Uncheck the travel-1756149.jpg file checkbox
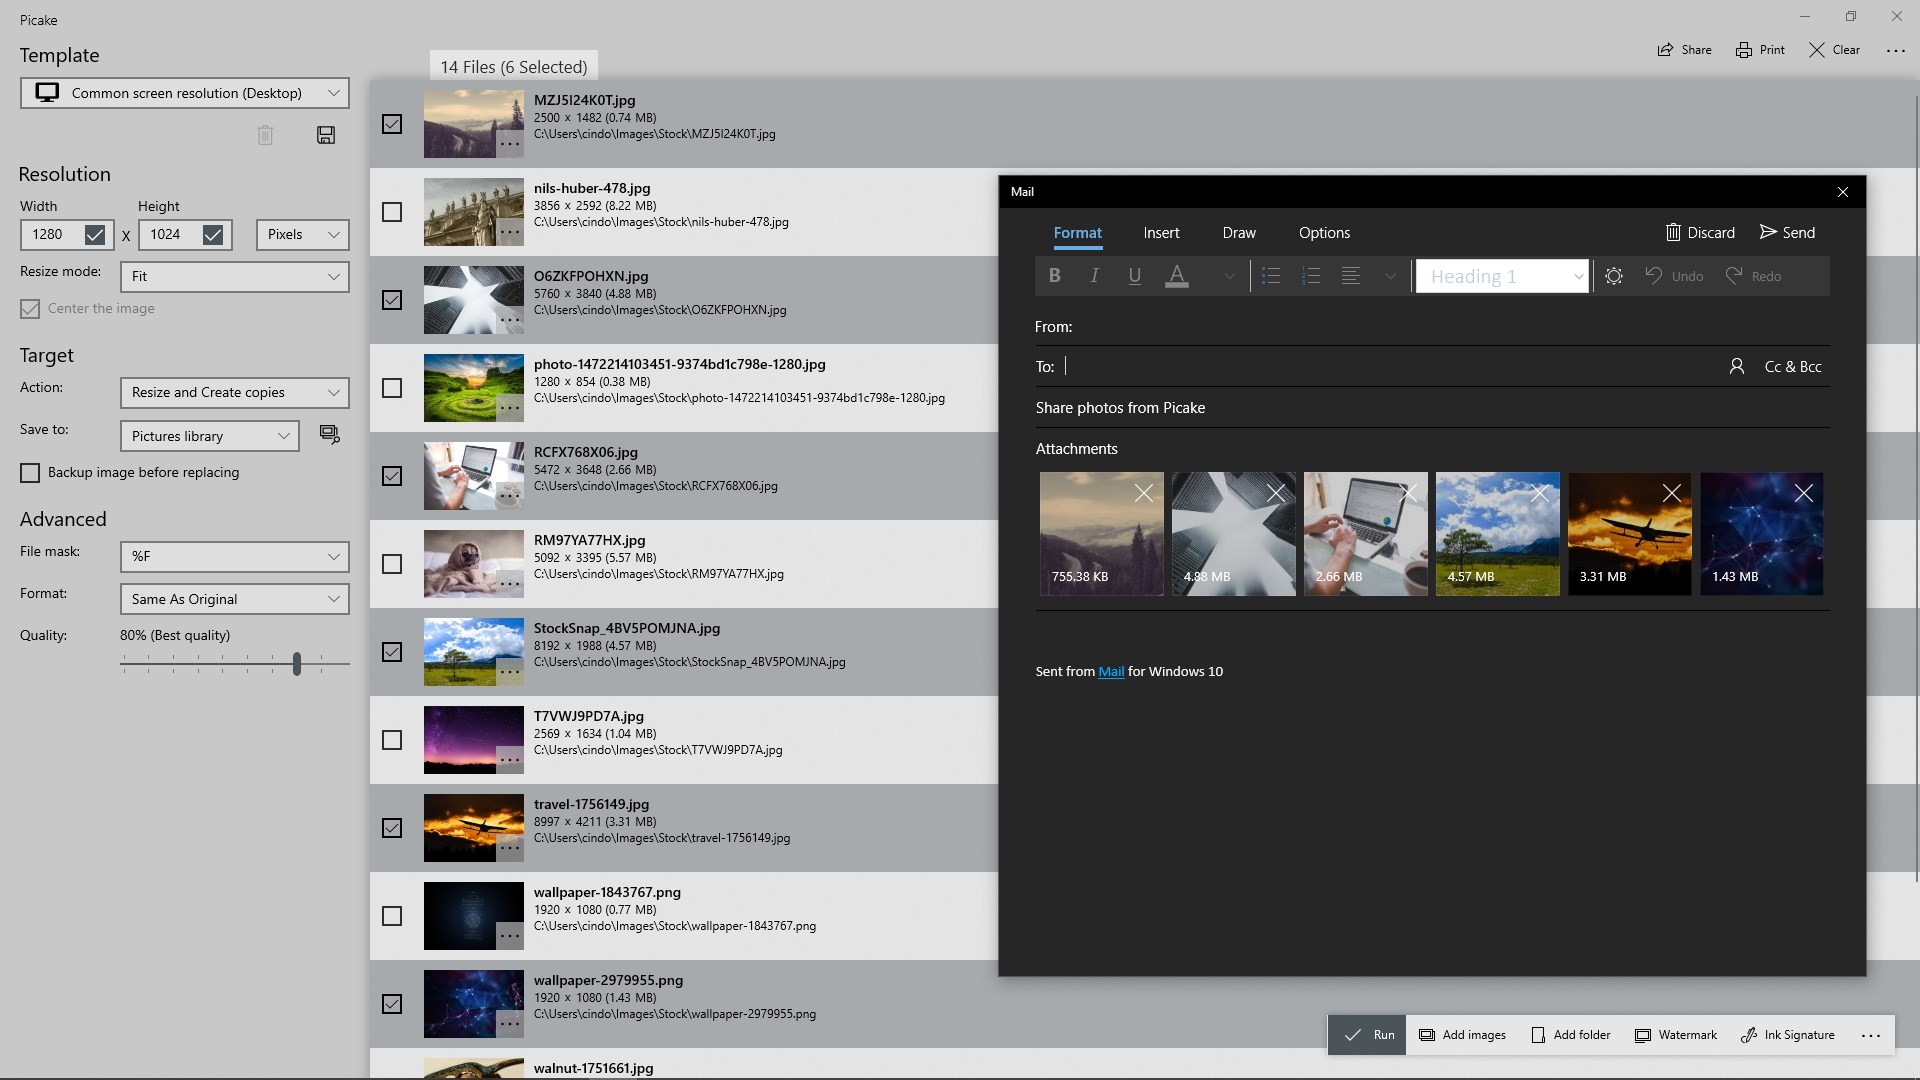This screenshot has height=1080, width=1920. coord(392,828)
